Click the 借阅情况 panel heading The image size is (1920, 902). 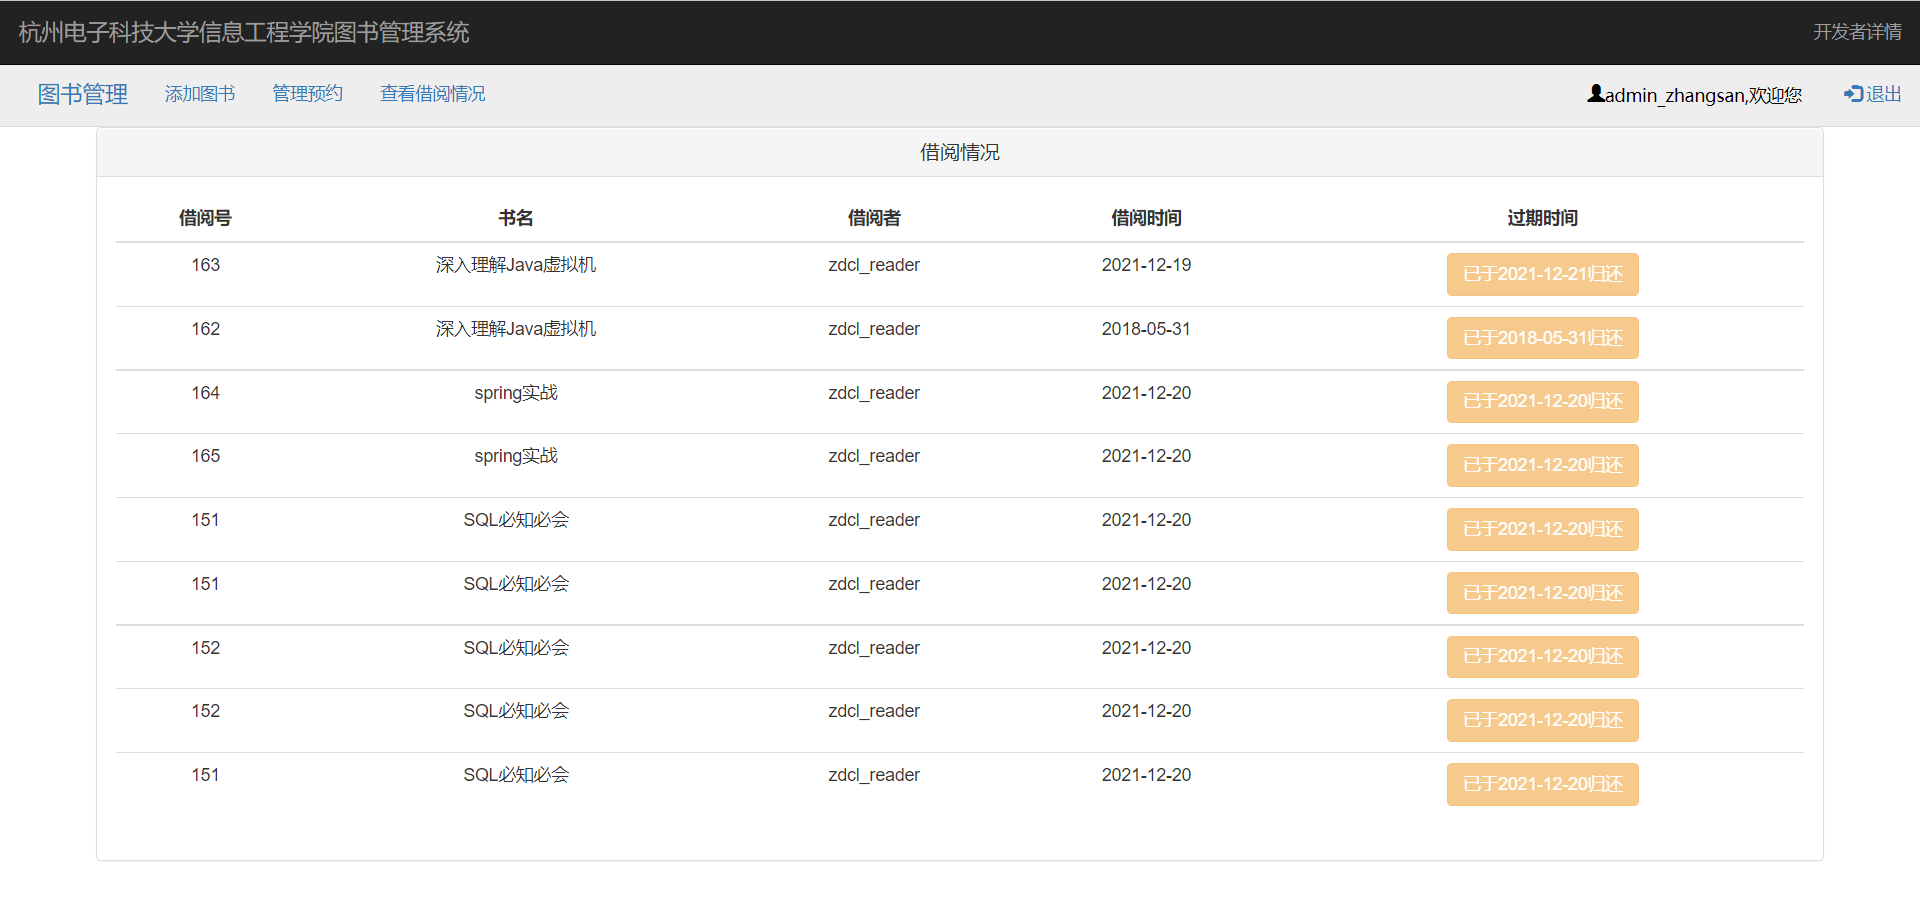[960, 152]
